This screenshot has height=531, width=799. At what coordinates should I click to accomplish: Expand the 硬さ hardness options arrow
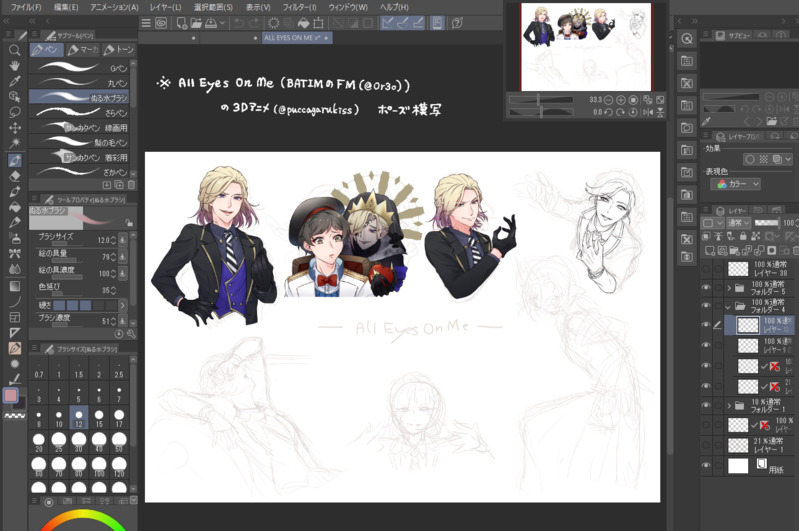[x=122, y=305]
